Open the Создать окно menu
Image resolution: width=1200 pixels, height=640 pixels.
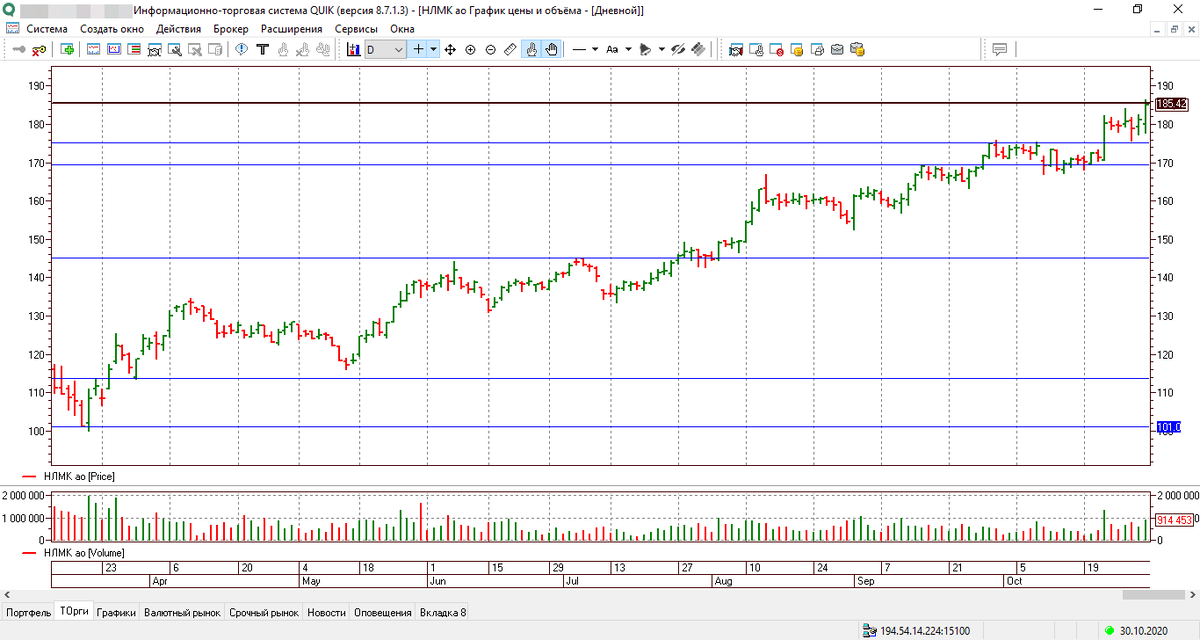click(112, 29)
